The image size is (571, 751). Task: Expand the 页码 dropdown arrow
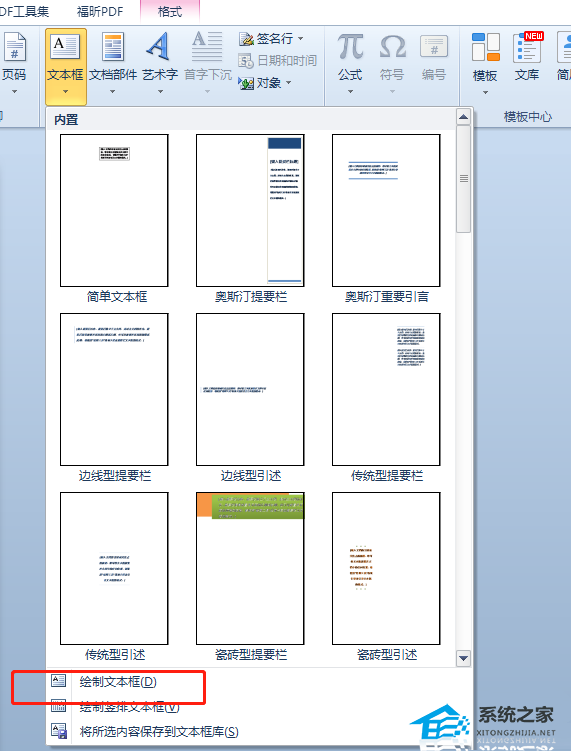click(14, 91)
